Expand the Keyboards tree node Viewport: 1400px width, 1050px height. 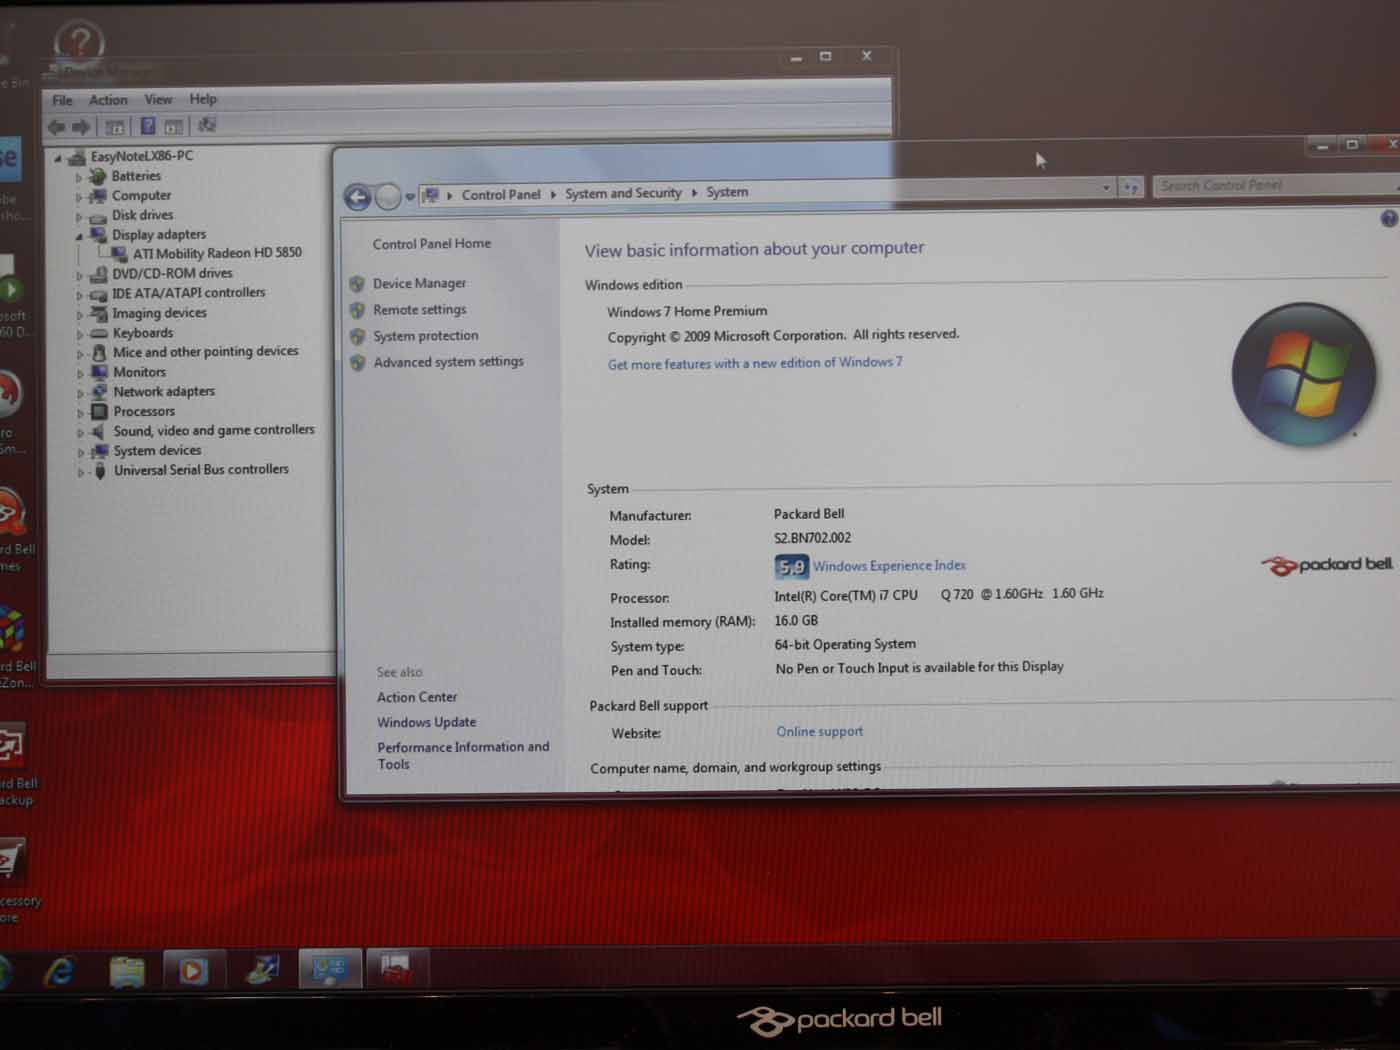pyautogui.click(x=79, y=335)
